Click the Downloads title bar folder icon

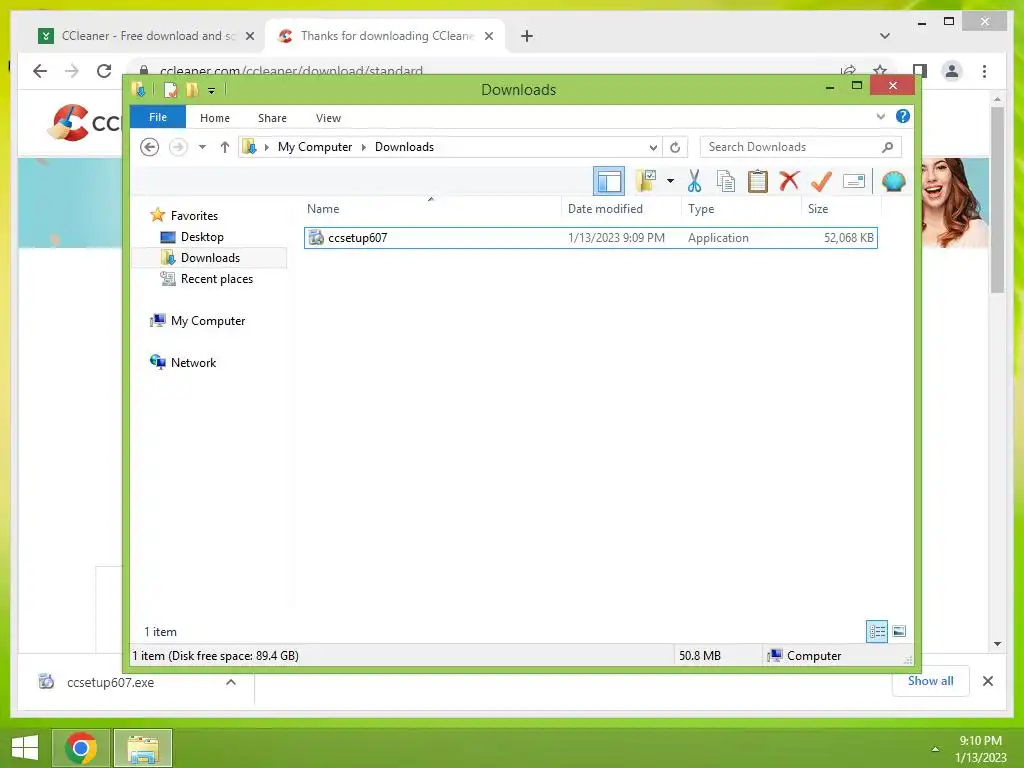(138, 89)
